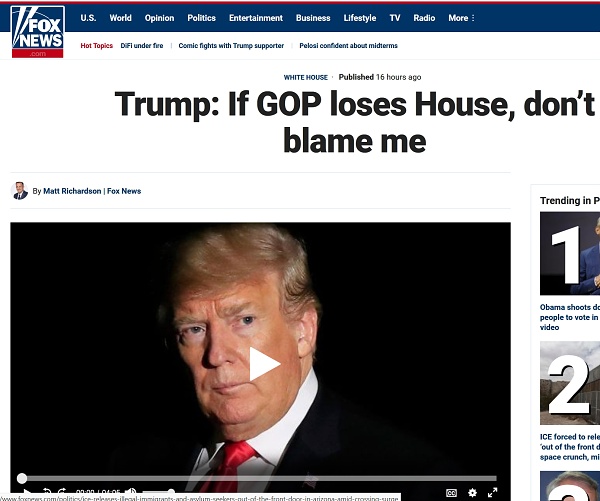This screenshot has height=501, width=600.
Task: Open the video settings gear
Action: pos(473,493)
